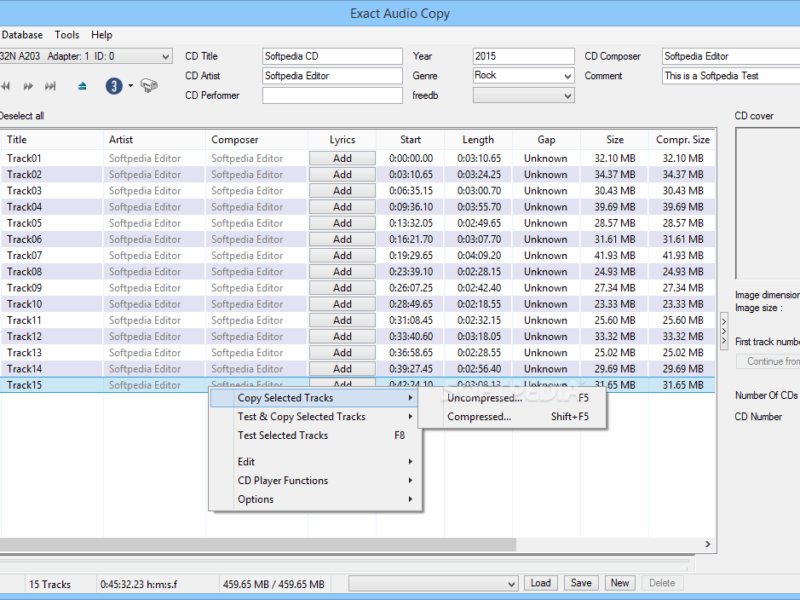
Task: Choose Uncompressed... from the submenu
Action: pyautogui.click(x=484, y=398)
